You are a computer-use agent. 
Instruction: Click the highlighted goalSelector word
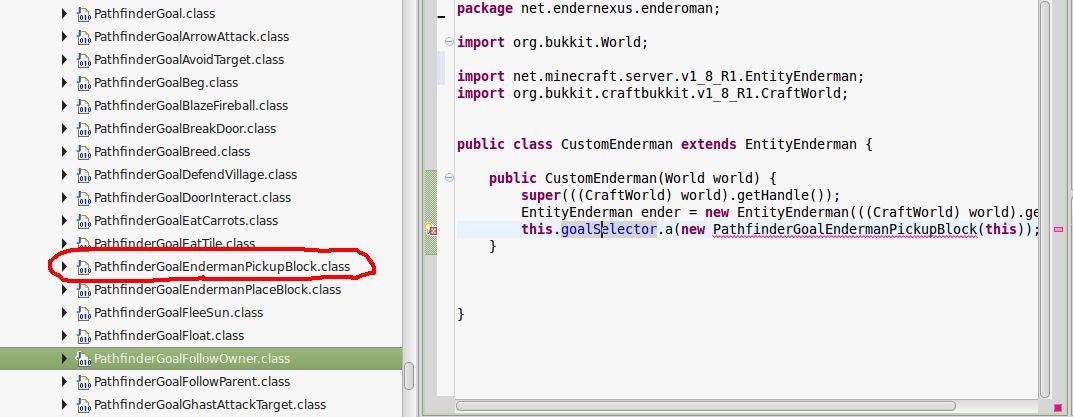[609, 229]
